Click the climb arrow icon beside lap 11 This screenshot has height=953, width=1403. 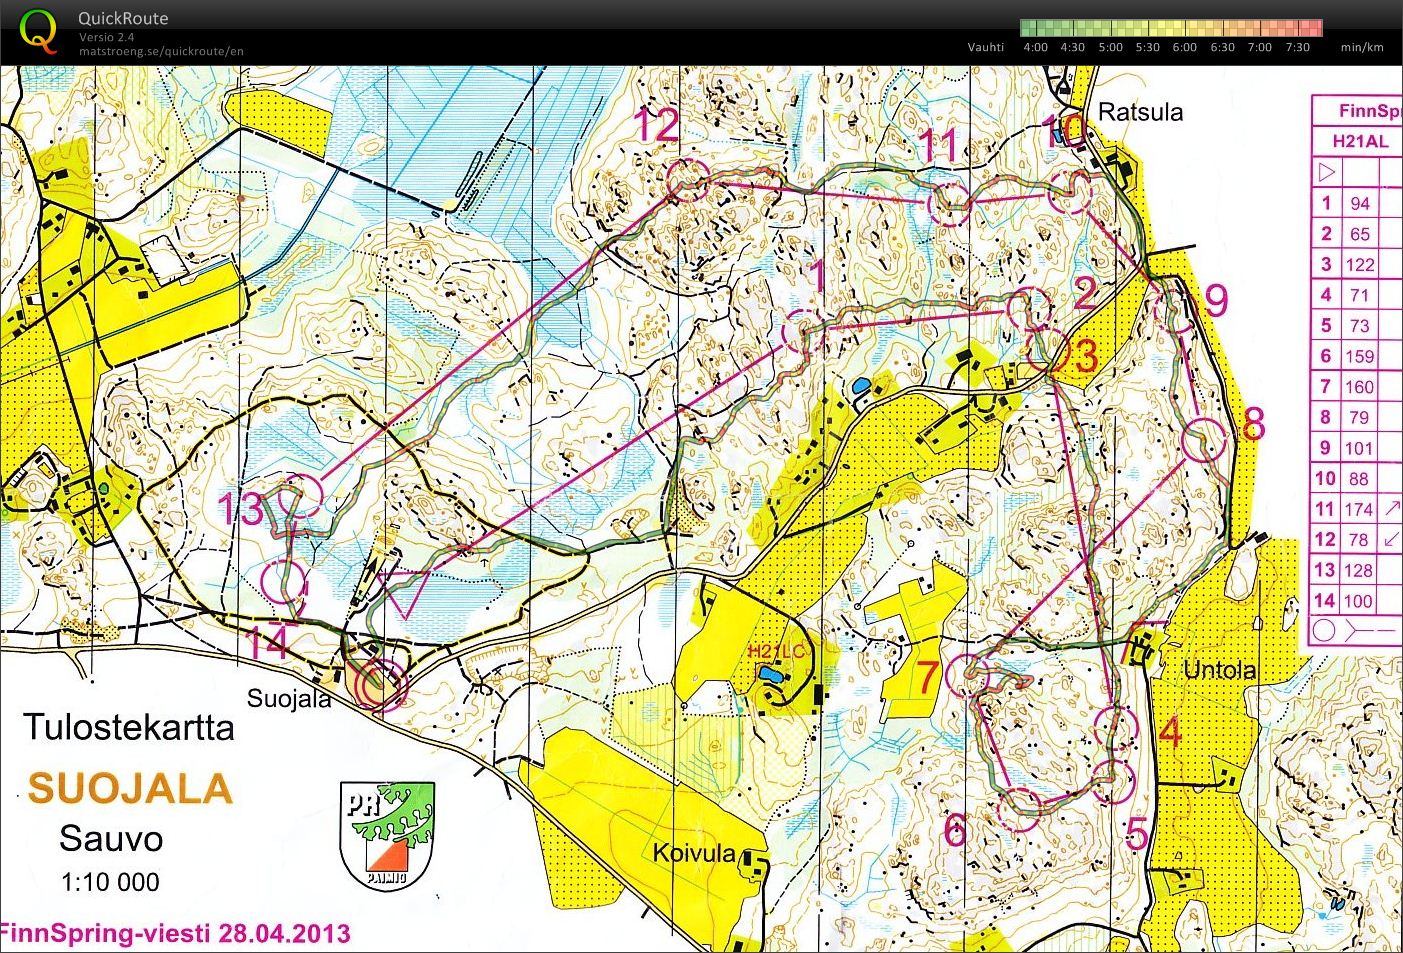1390,508
